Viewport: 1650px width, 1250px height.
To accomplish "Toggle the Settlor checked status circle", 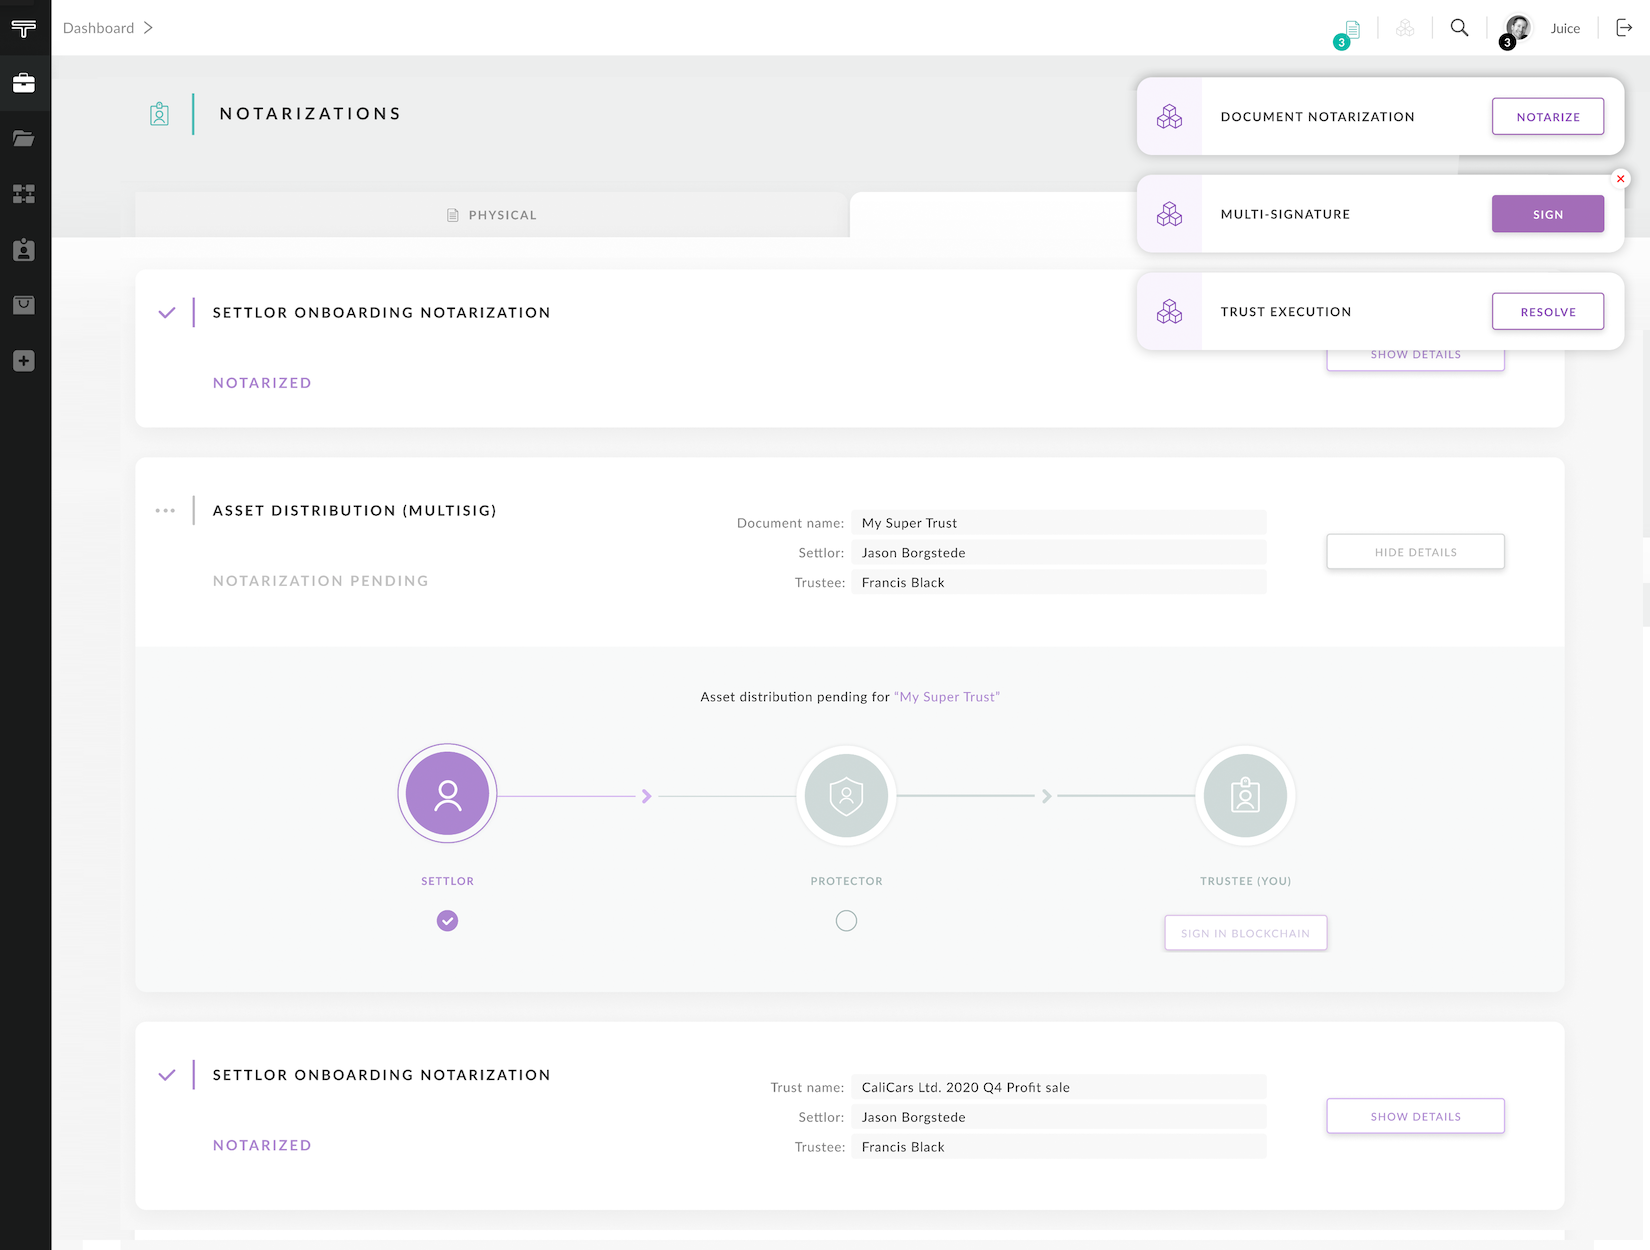I will pyautogui.click(x=447, y=921).
